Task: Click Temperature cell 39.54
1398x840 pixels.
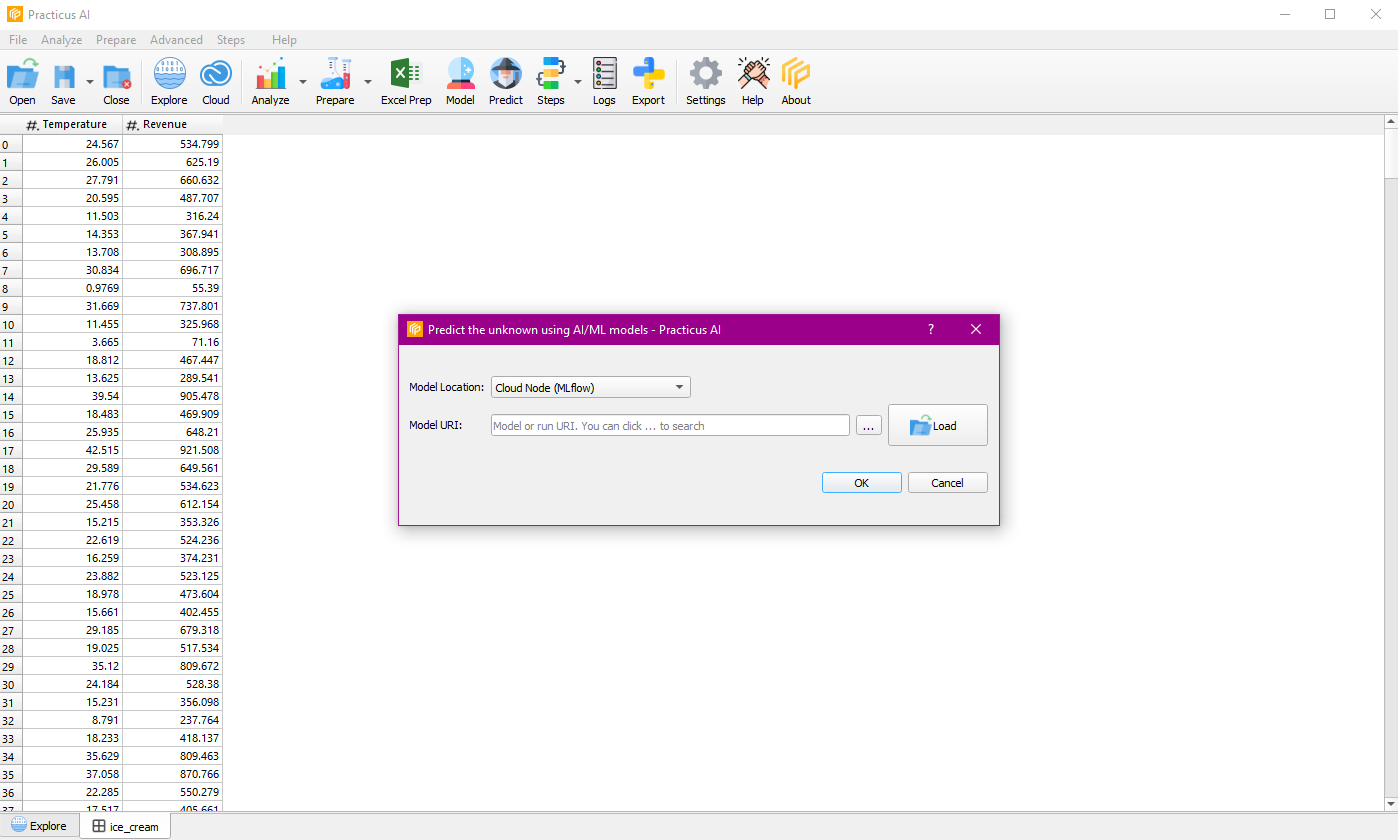Action: (72, 396)
